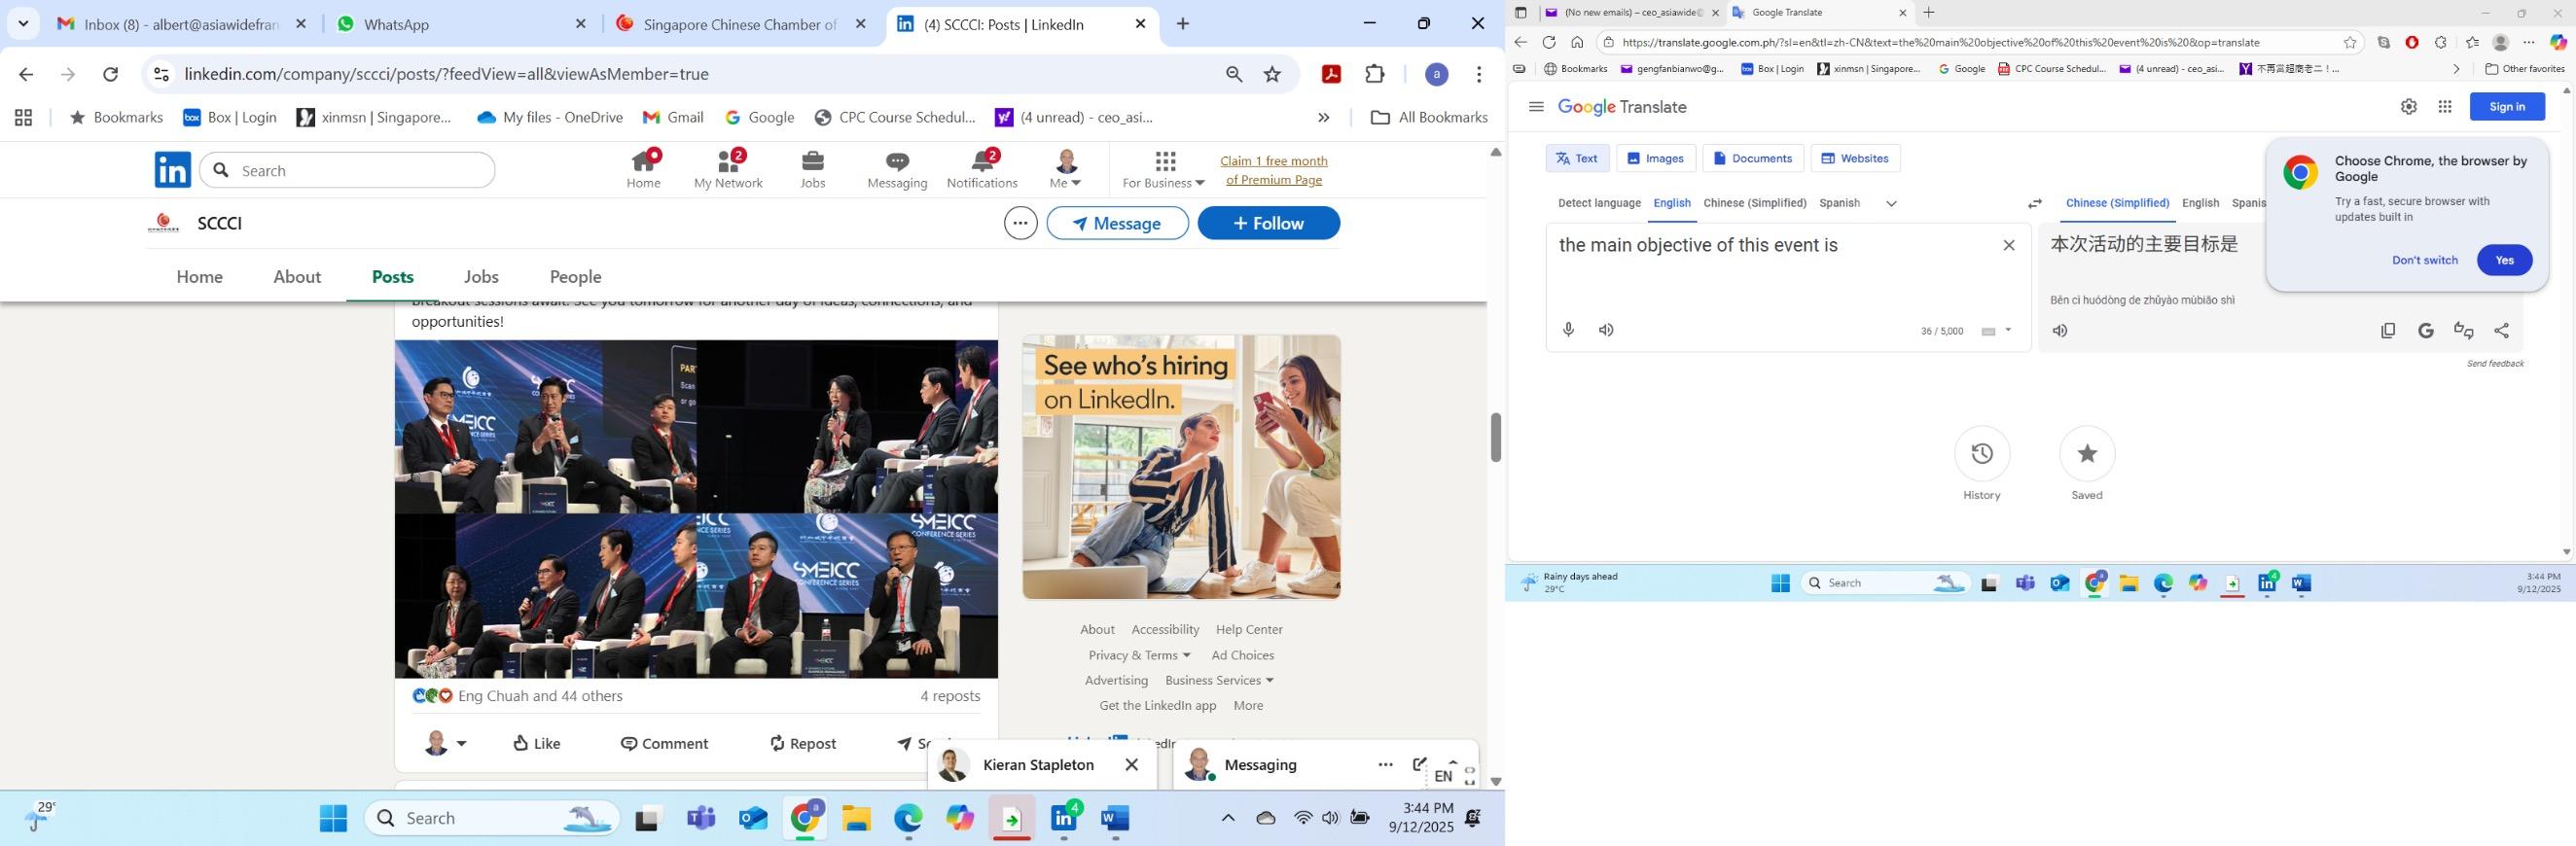Select Detect language as source
The width and height of the screenshot is (2576, 846).
[x=1599, y=203]
